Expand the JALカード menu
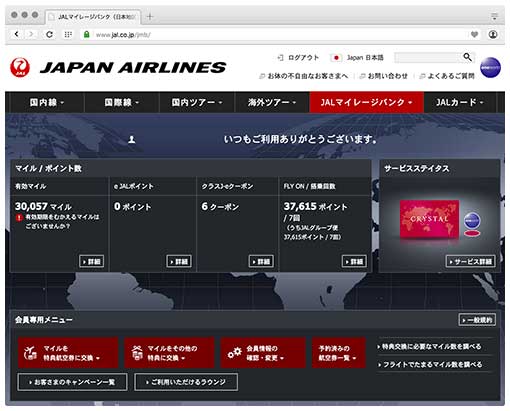Image resolution: width=510 pixels, height=411 pixels. [x=460, y=102]
